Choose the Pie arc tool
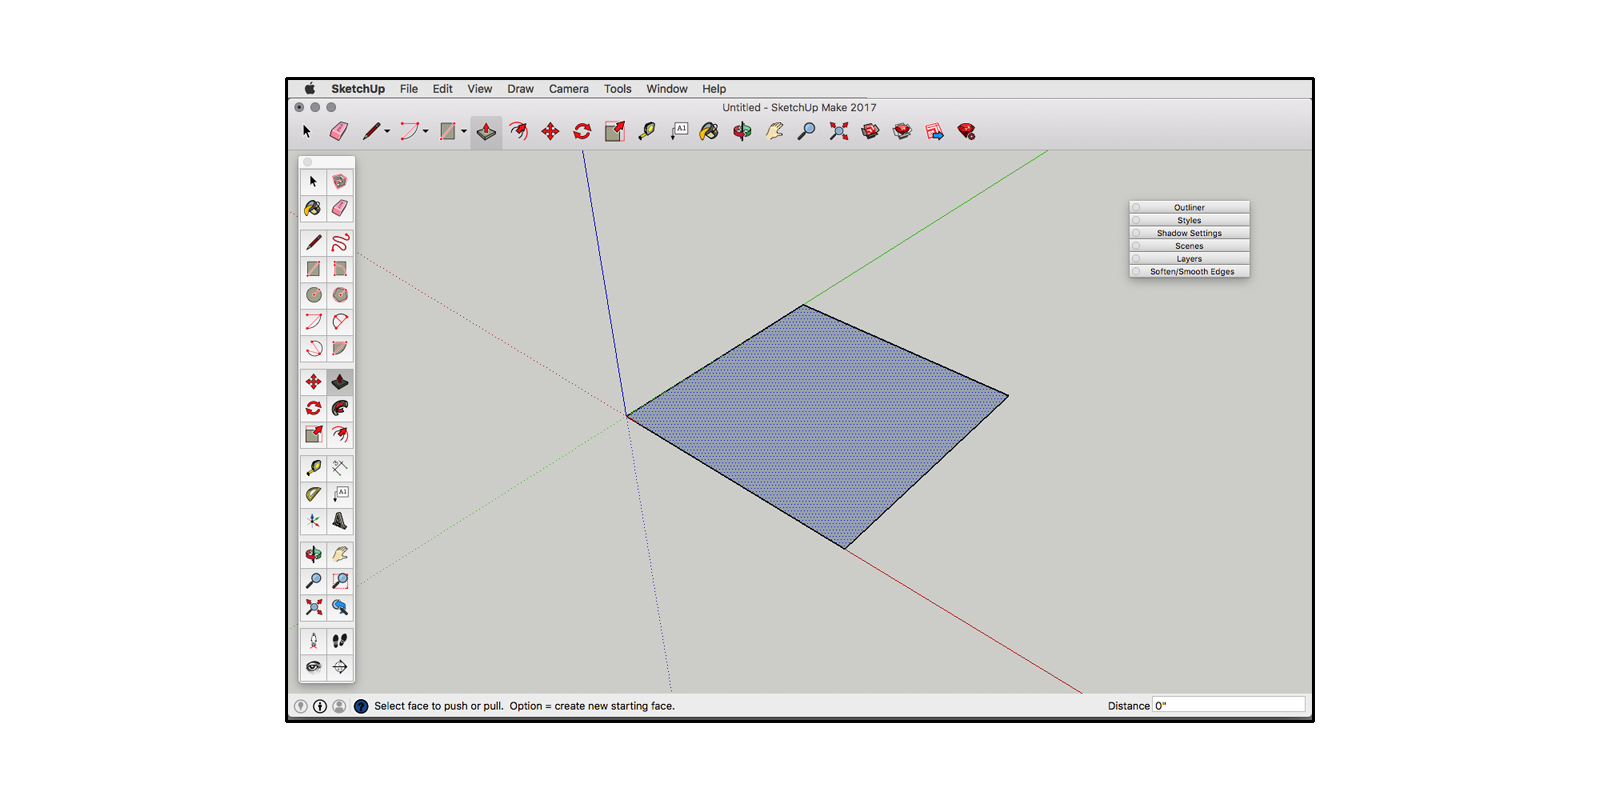 (x=340, y=348)
